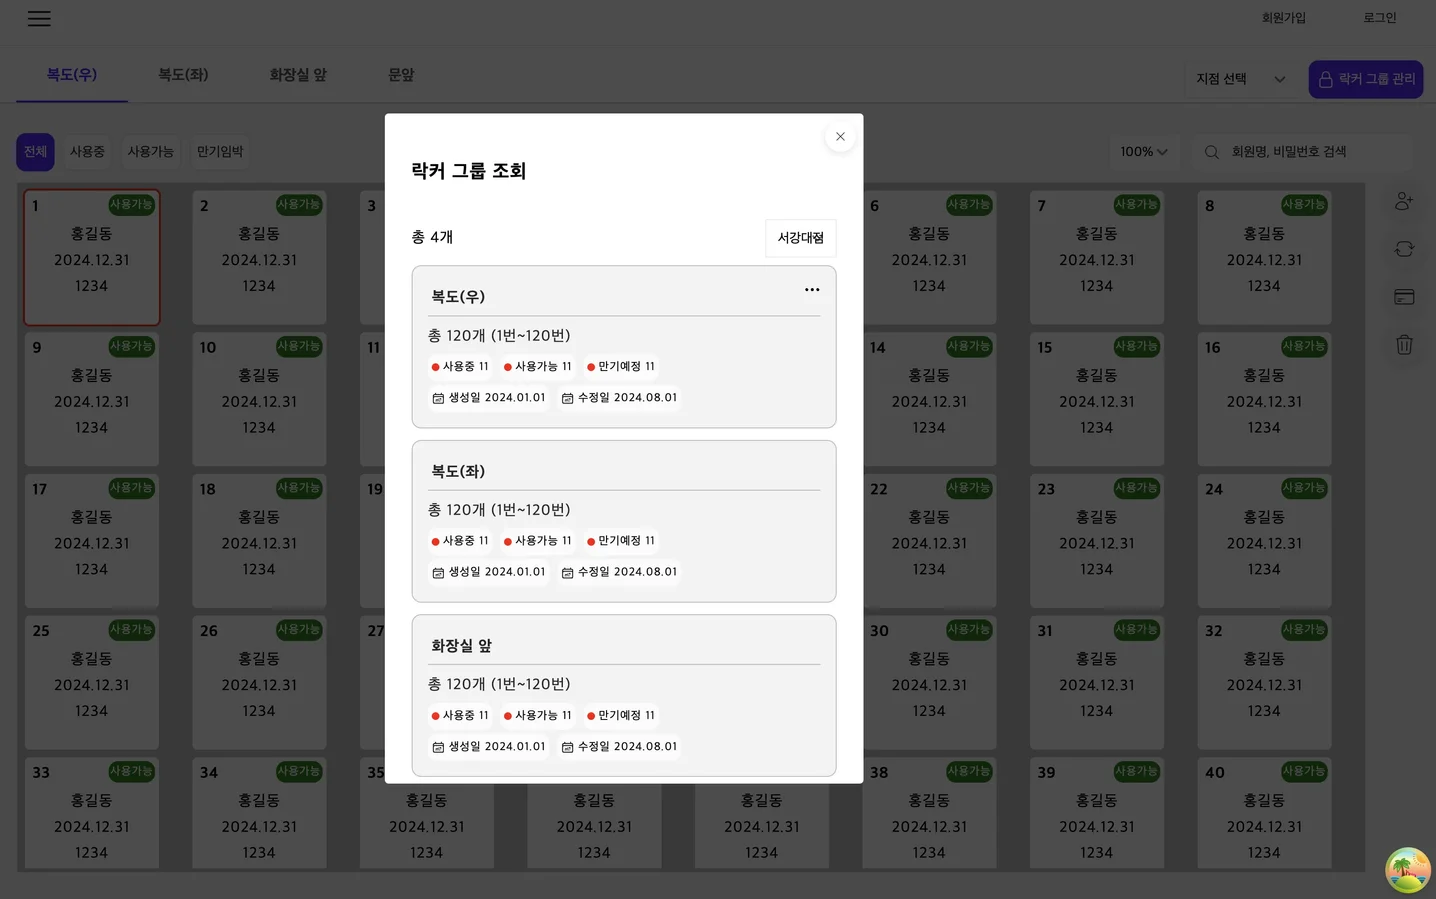1436x899 pixels.
Task: Select locker number 8
Action: [x=1264, y=258]
